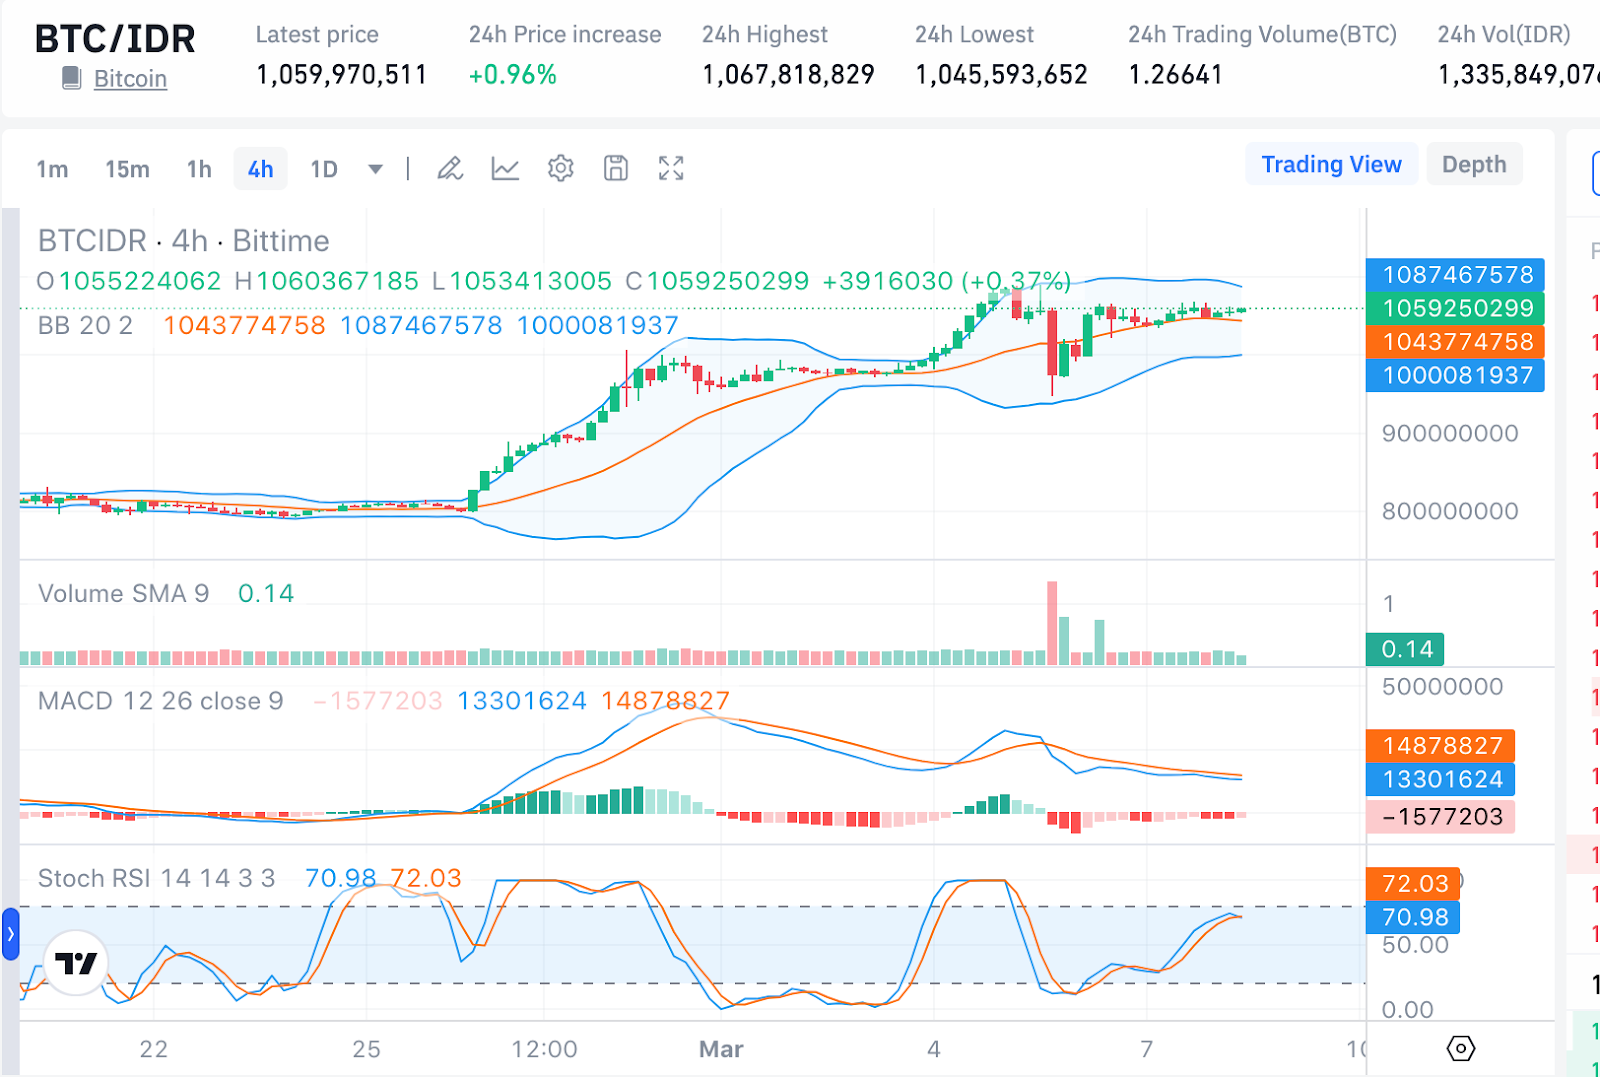1600x1077 pixels.
Task: Click the 1087467578 upper band price label
Action: tap(1456, 275)
